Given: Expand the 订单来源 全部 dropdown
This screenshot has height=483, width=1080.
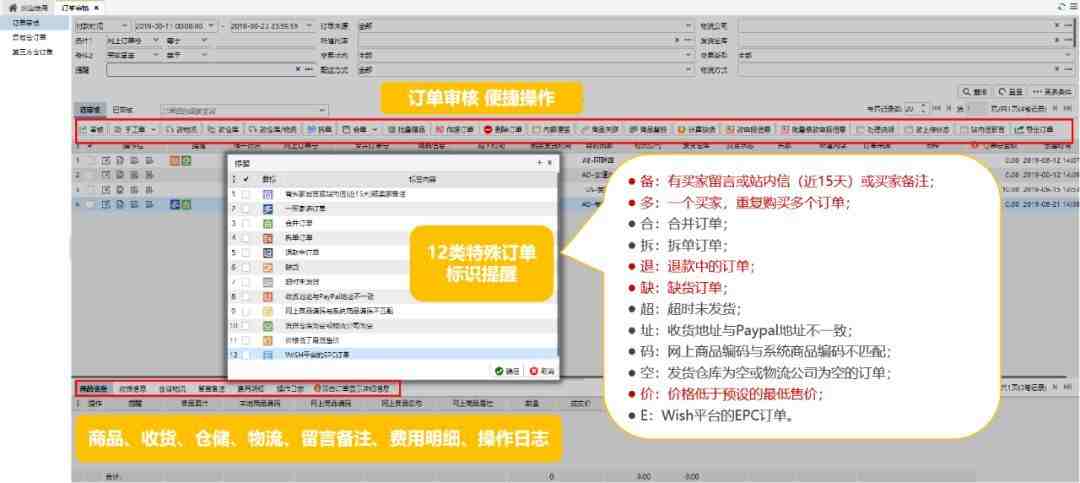Looking at the screenshot, I should [689, 26].
